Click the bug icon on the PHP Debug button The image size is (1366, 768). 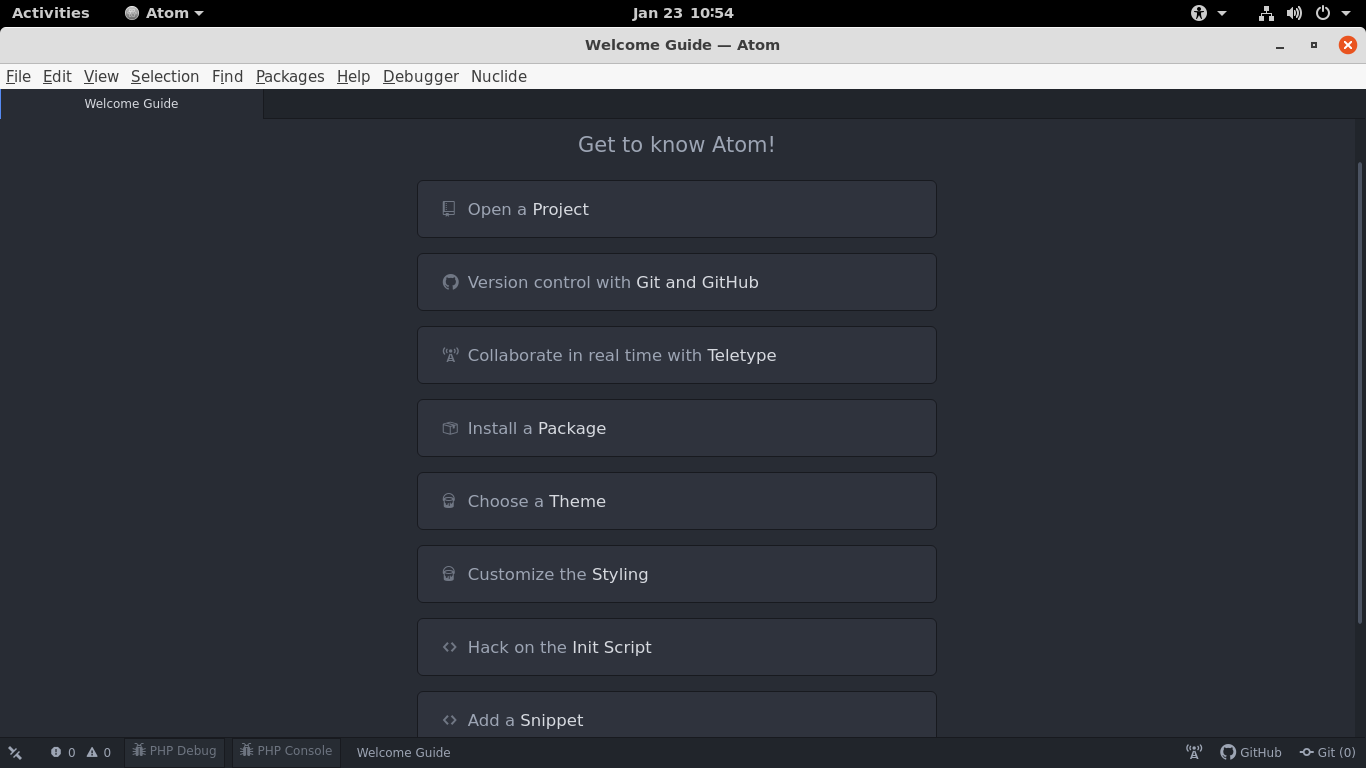[139, 750]
